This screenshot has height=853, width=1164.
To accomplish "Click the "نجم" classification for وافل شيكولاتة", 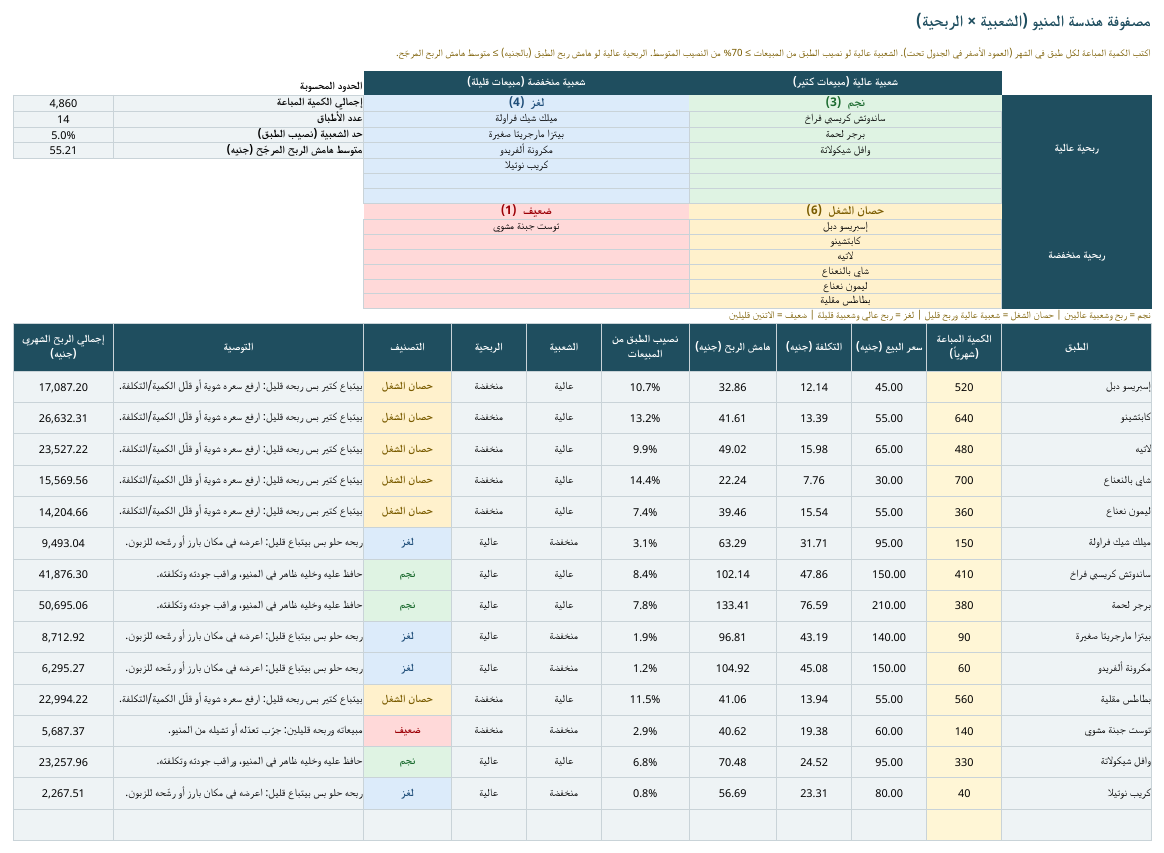I will click(408, 762).
